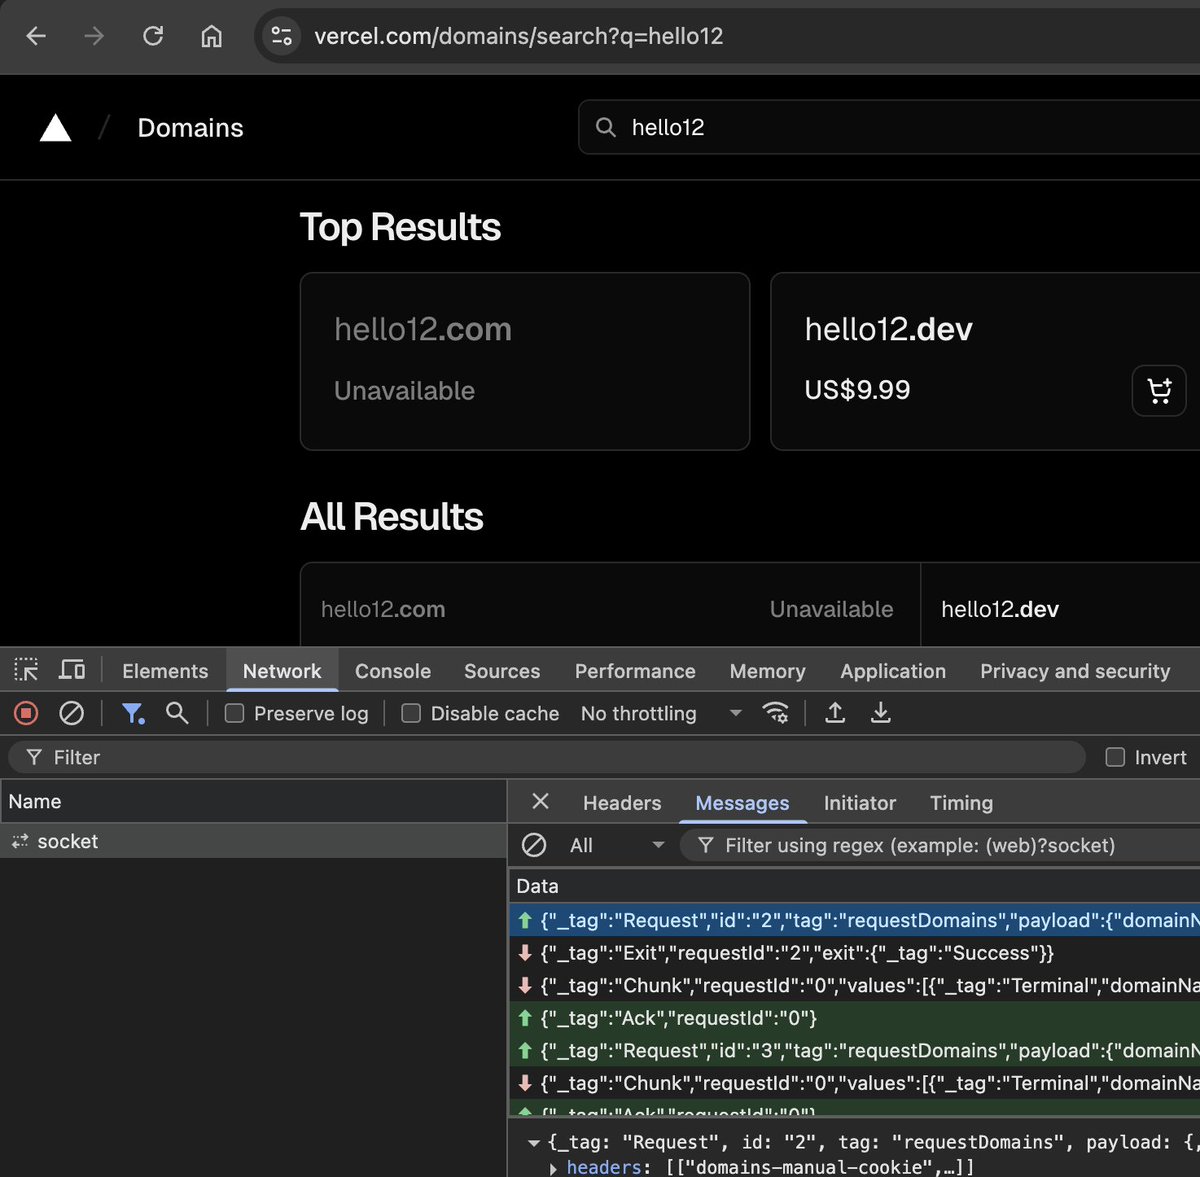This screenshot has height=1177, width=1200.
Task: Click the network Filter text field
Action: pos(547,757)
